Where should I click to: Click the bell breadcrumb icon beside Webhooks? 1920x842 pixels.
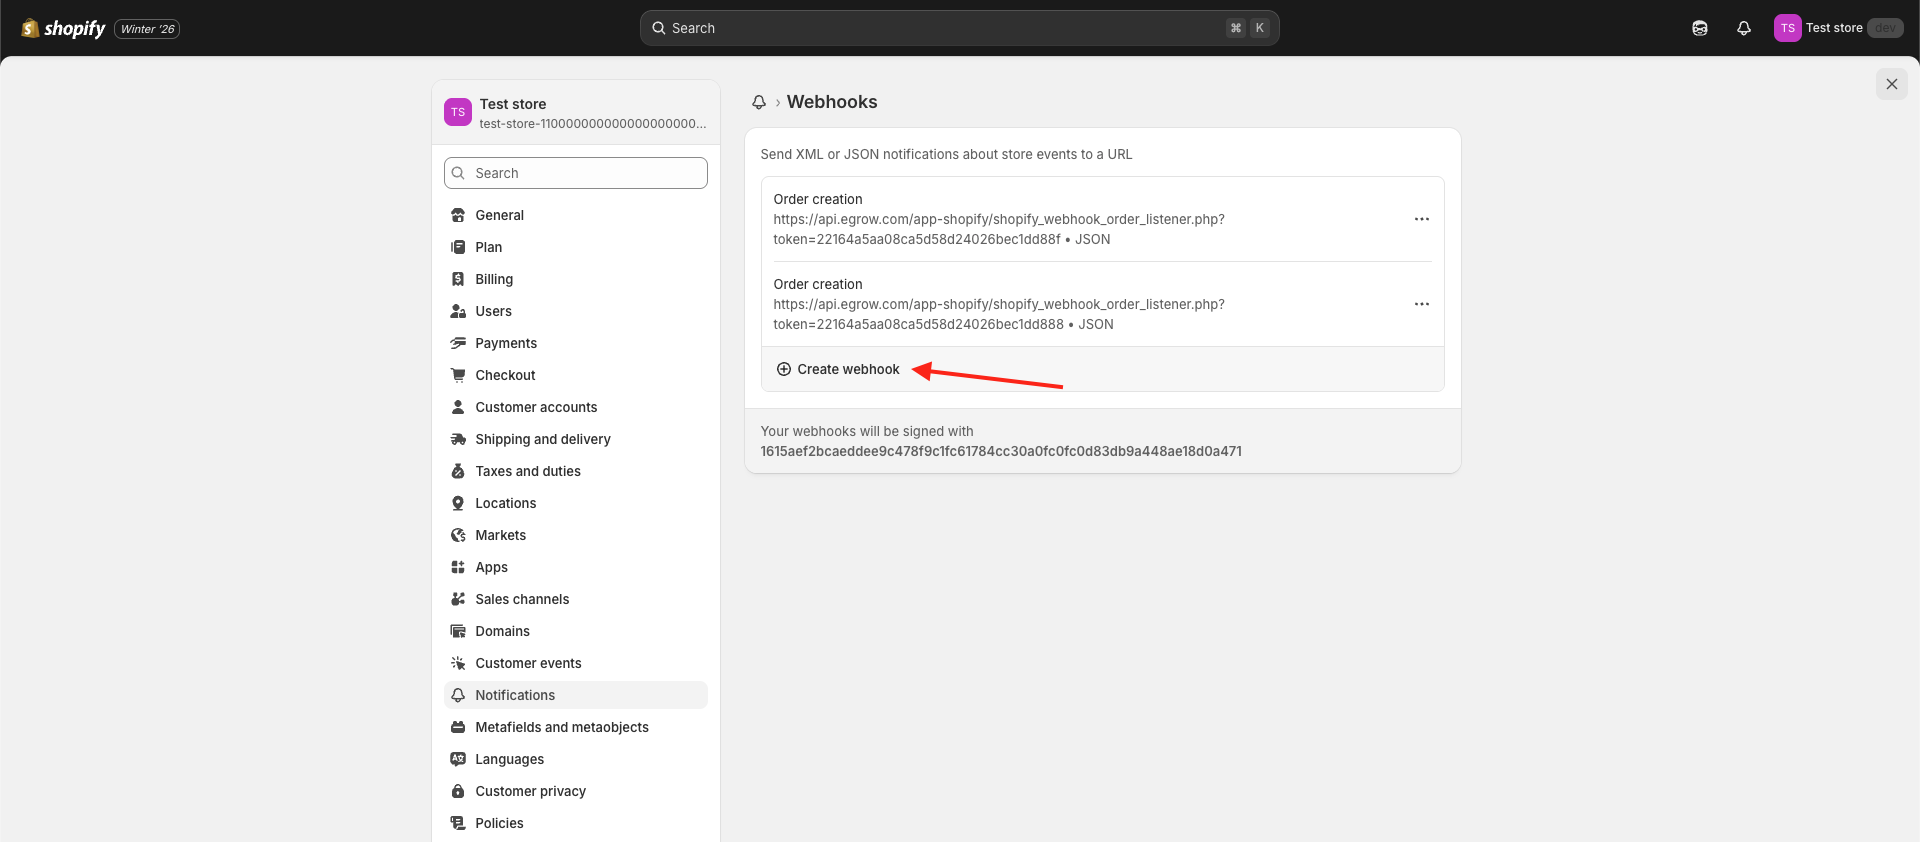[759, 102]
